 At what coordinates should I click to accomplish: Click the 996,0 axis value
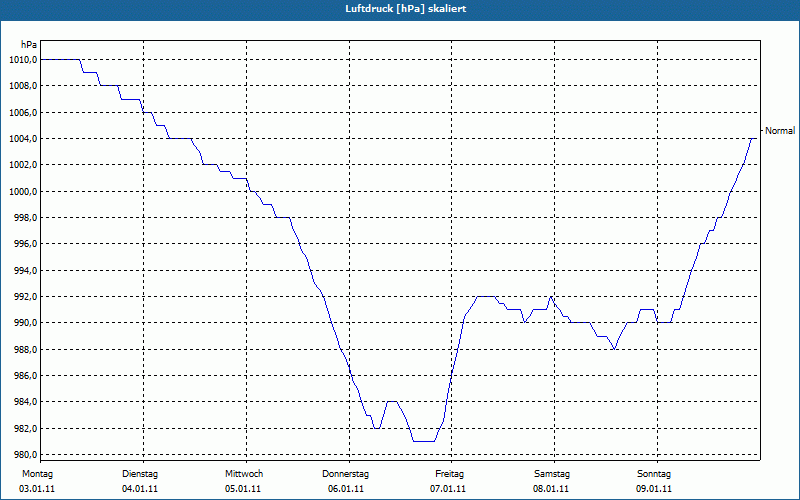tap(25, 244)
